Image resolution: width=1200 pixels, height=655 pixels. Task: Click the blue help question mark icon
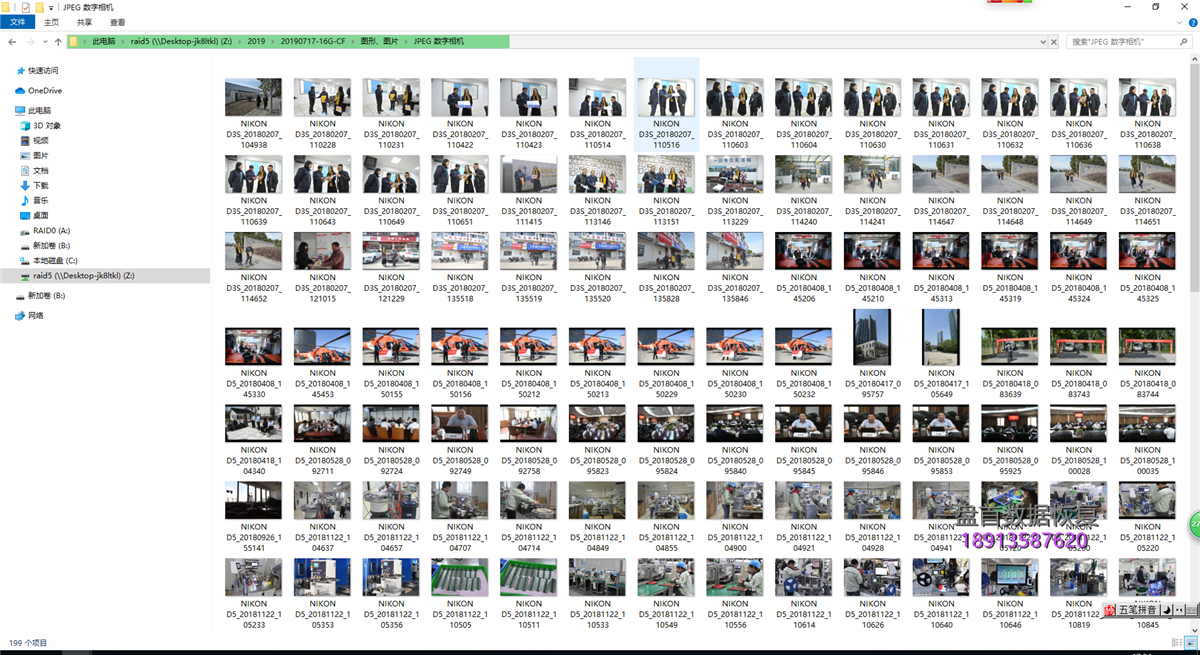coord(1191,22)
